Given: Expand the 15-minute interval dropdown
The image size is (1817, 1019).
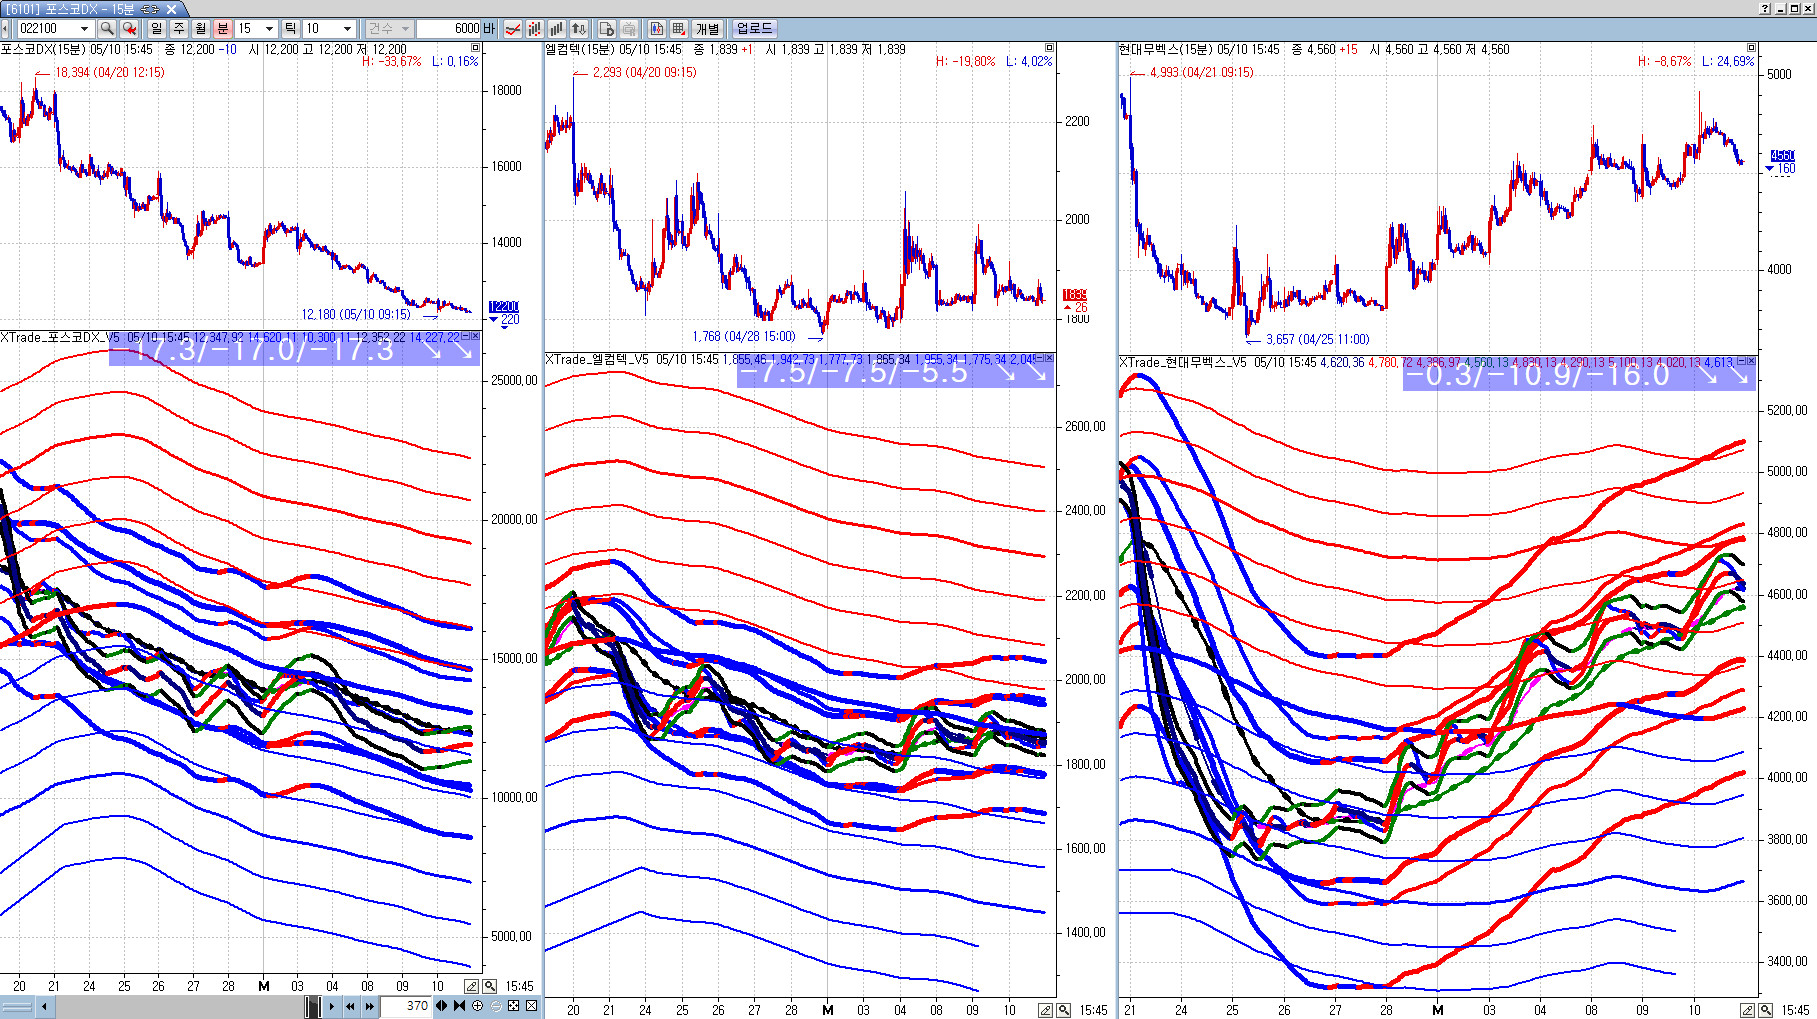Looking at the screenshot, I should tap(269, 29).
